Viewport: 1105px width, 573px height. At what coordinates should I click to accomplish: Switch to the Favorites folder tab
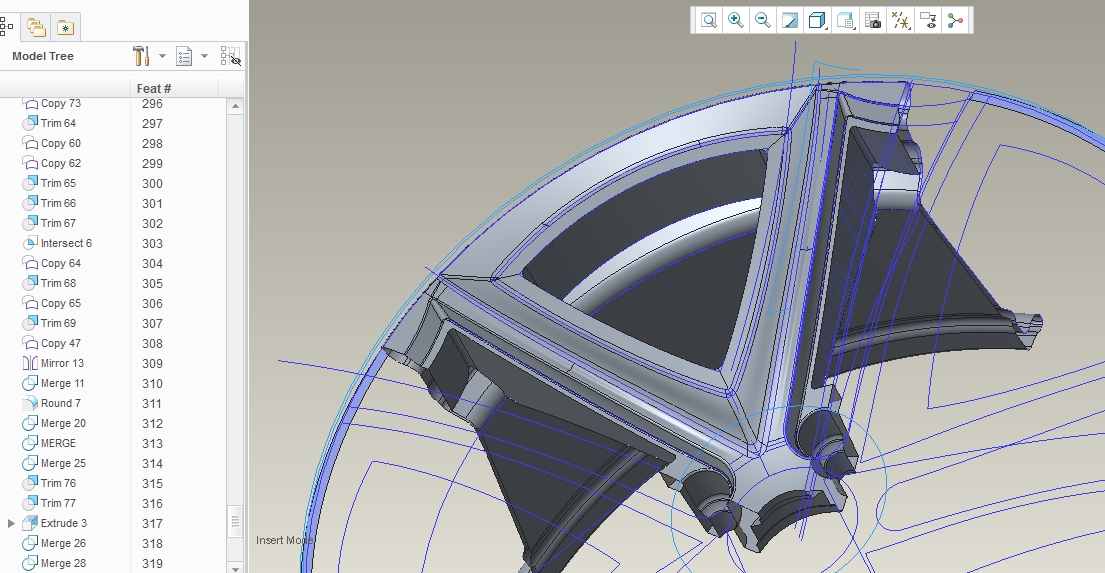pos(65,27)
